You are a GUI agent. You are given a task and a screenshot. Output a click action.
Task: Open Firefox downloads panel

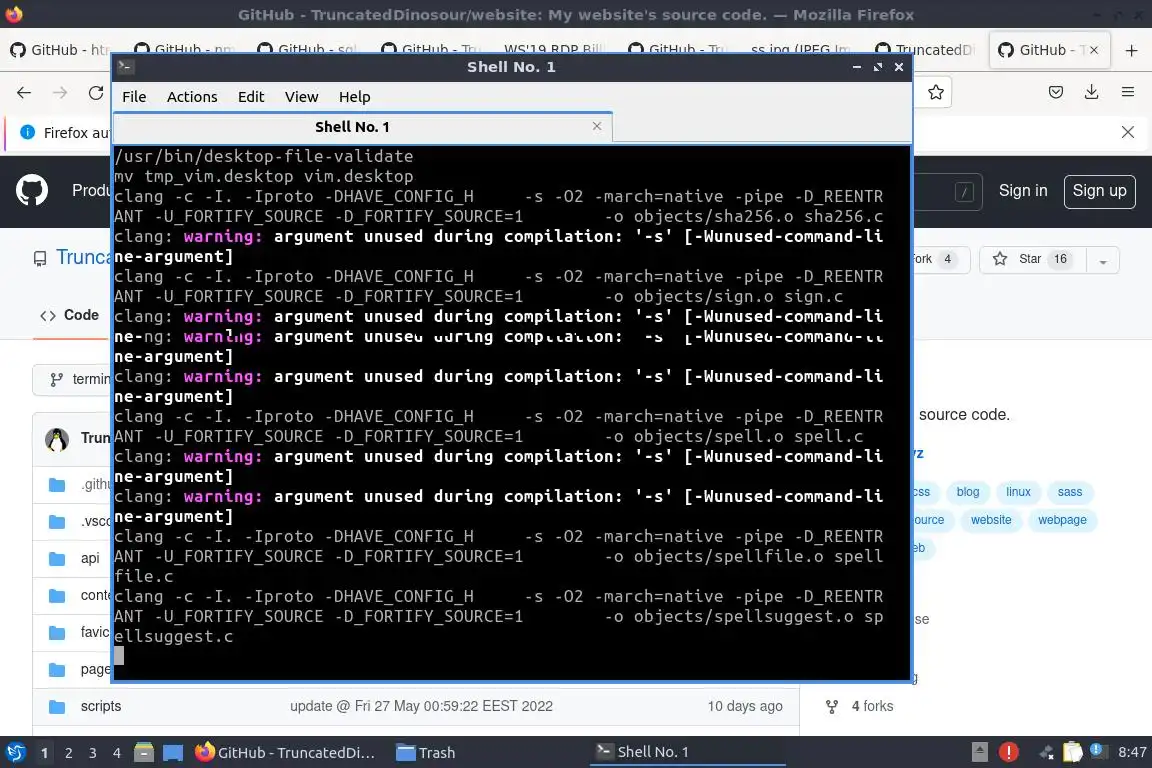(x=1092, y=93)
